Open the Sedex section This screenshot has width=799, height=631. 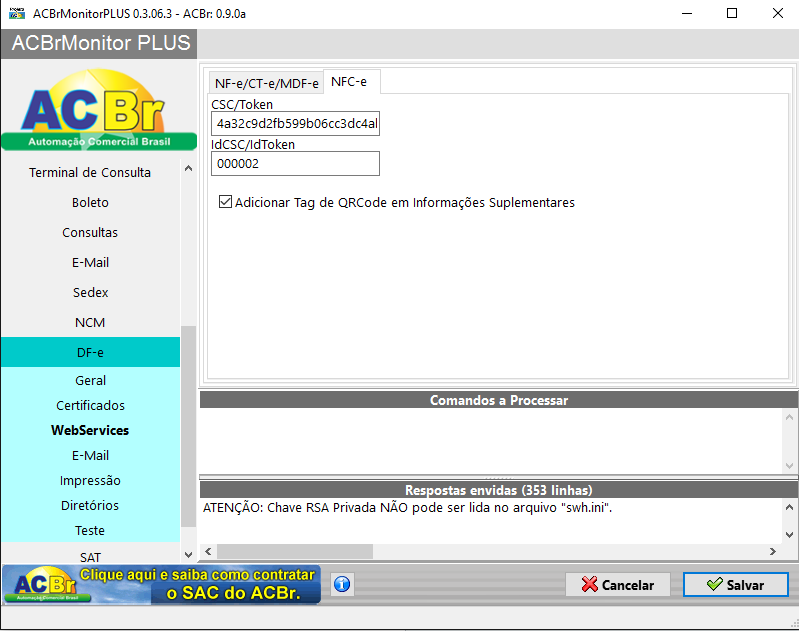[x=90, y=293]
